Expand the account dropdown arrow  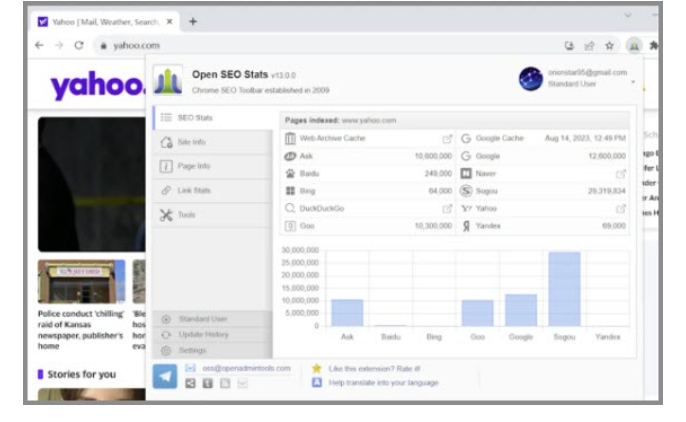633,82
